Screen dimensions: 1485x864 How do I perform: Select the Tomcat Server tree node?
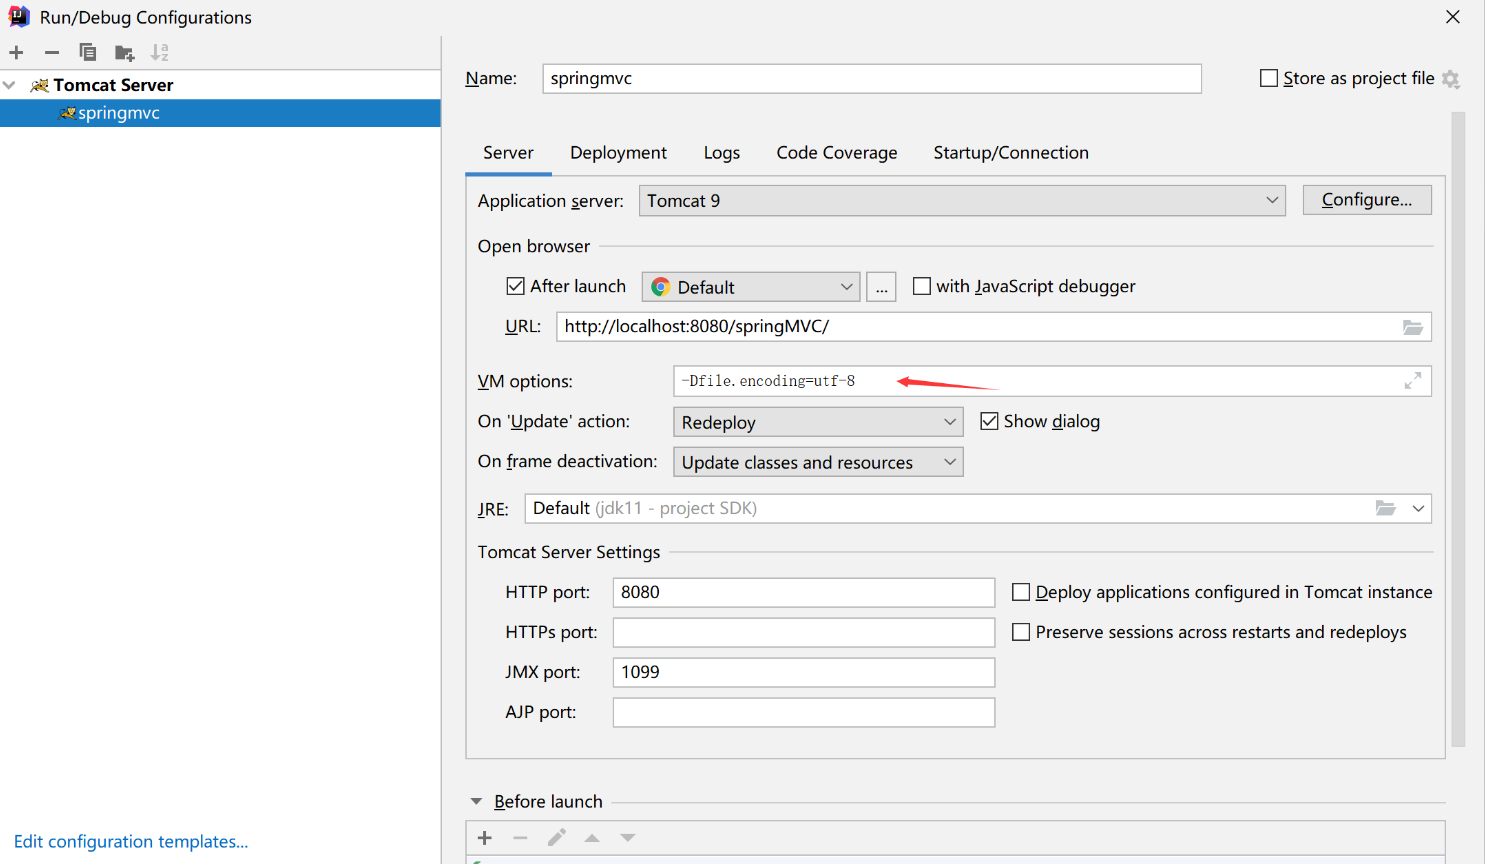tap(220, 85)
